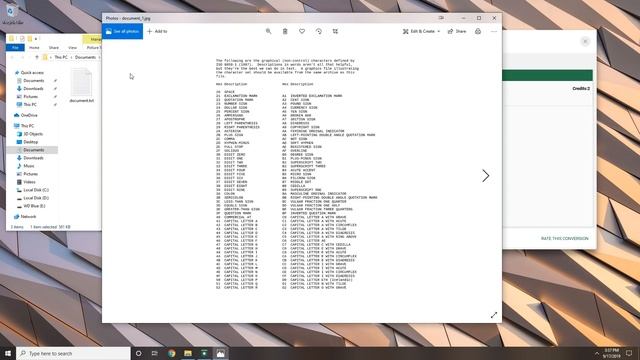Click the document image in Photos viewer
640x360 pixels.
coord(297,174)
